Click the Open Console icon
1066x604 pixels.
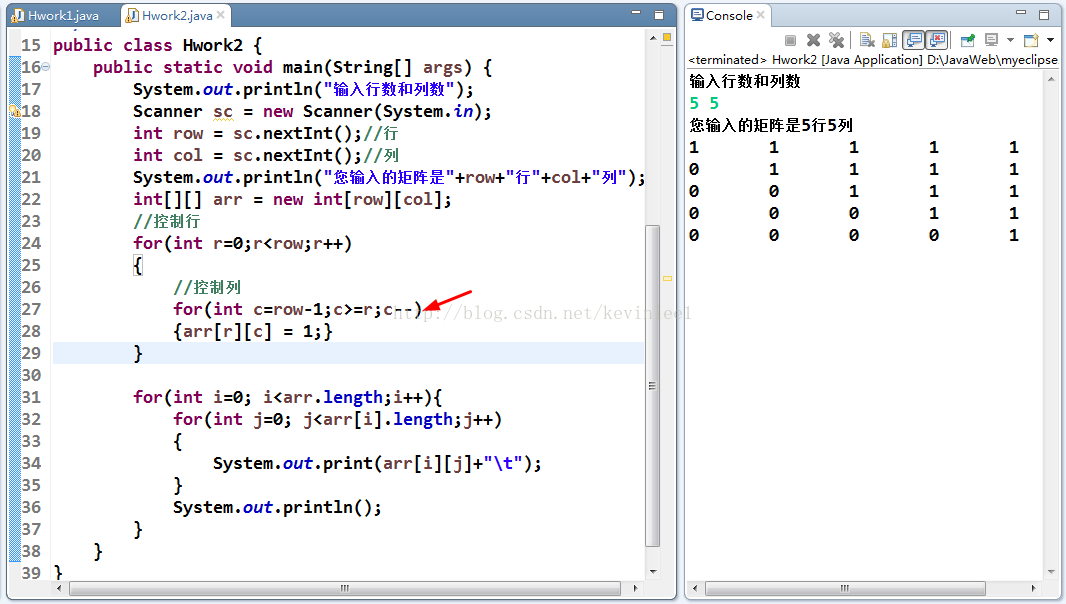(x=1031, y=40)
